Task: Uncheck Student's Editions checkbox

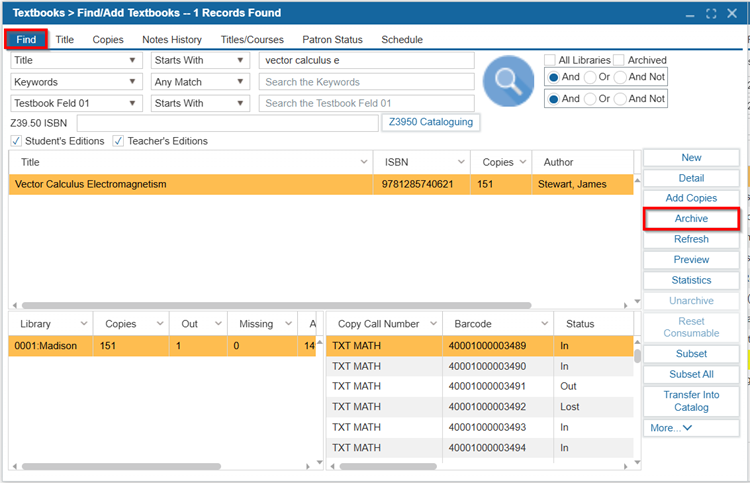Action: point(16,141)
